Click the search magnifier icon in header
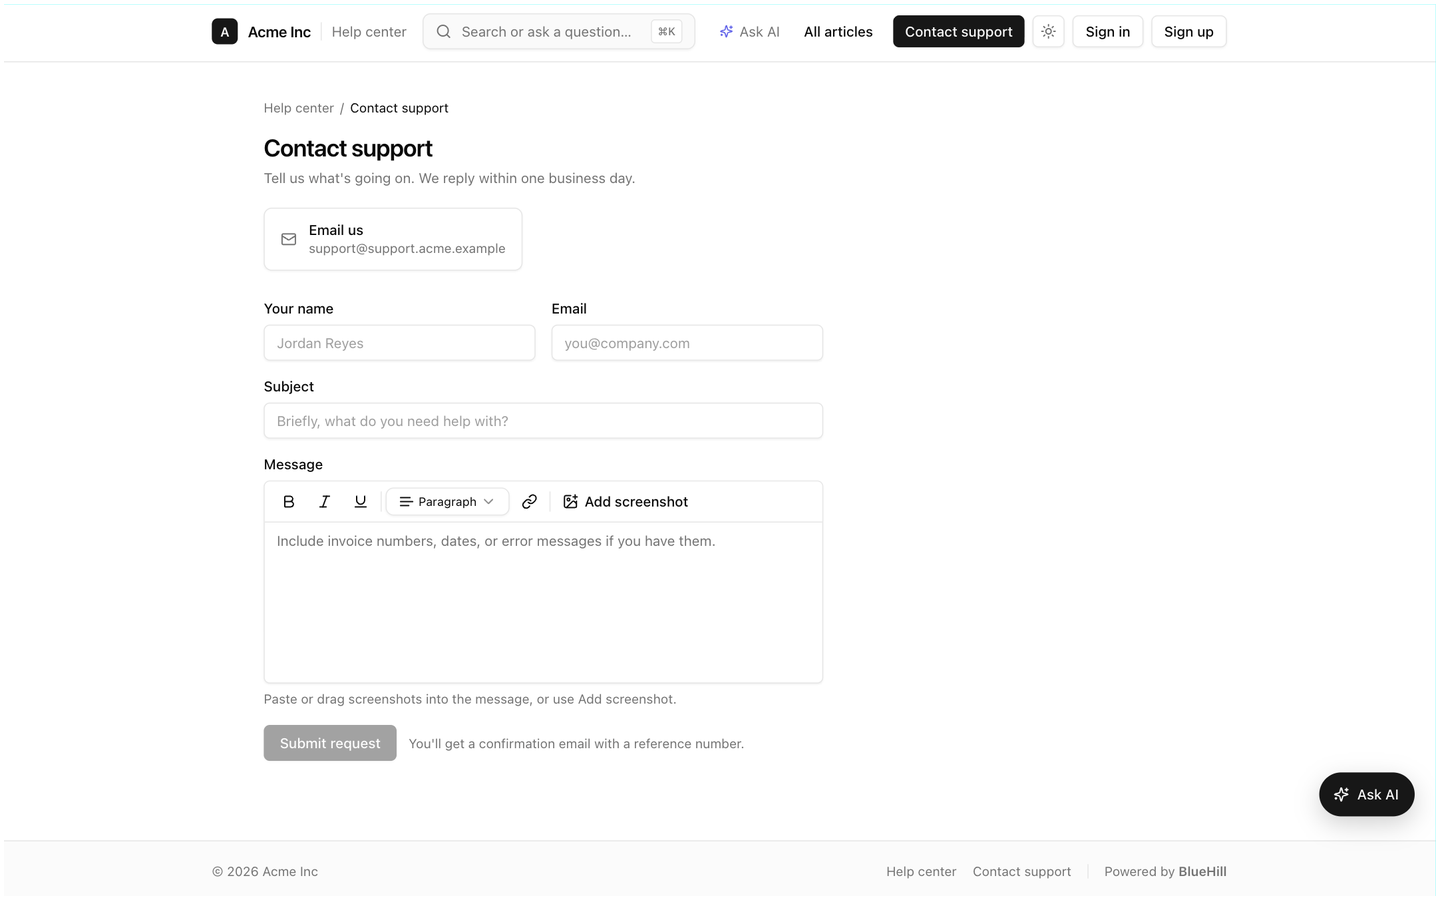 [444, 32]
